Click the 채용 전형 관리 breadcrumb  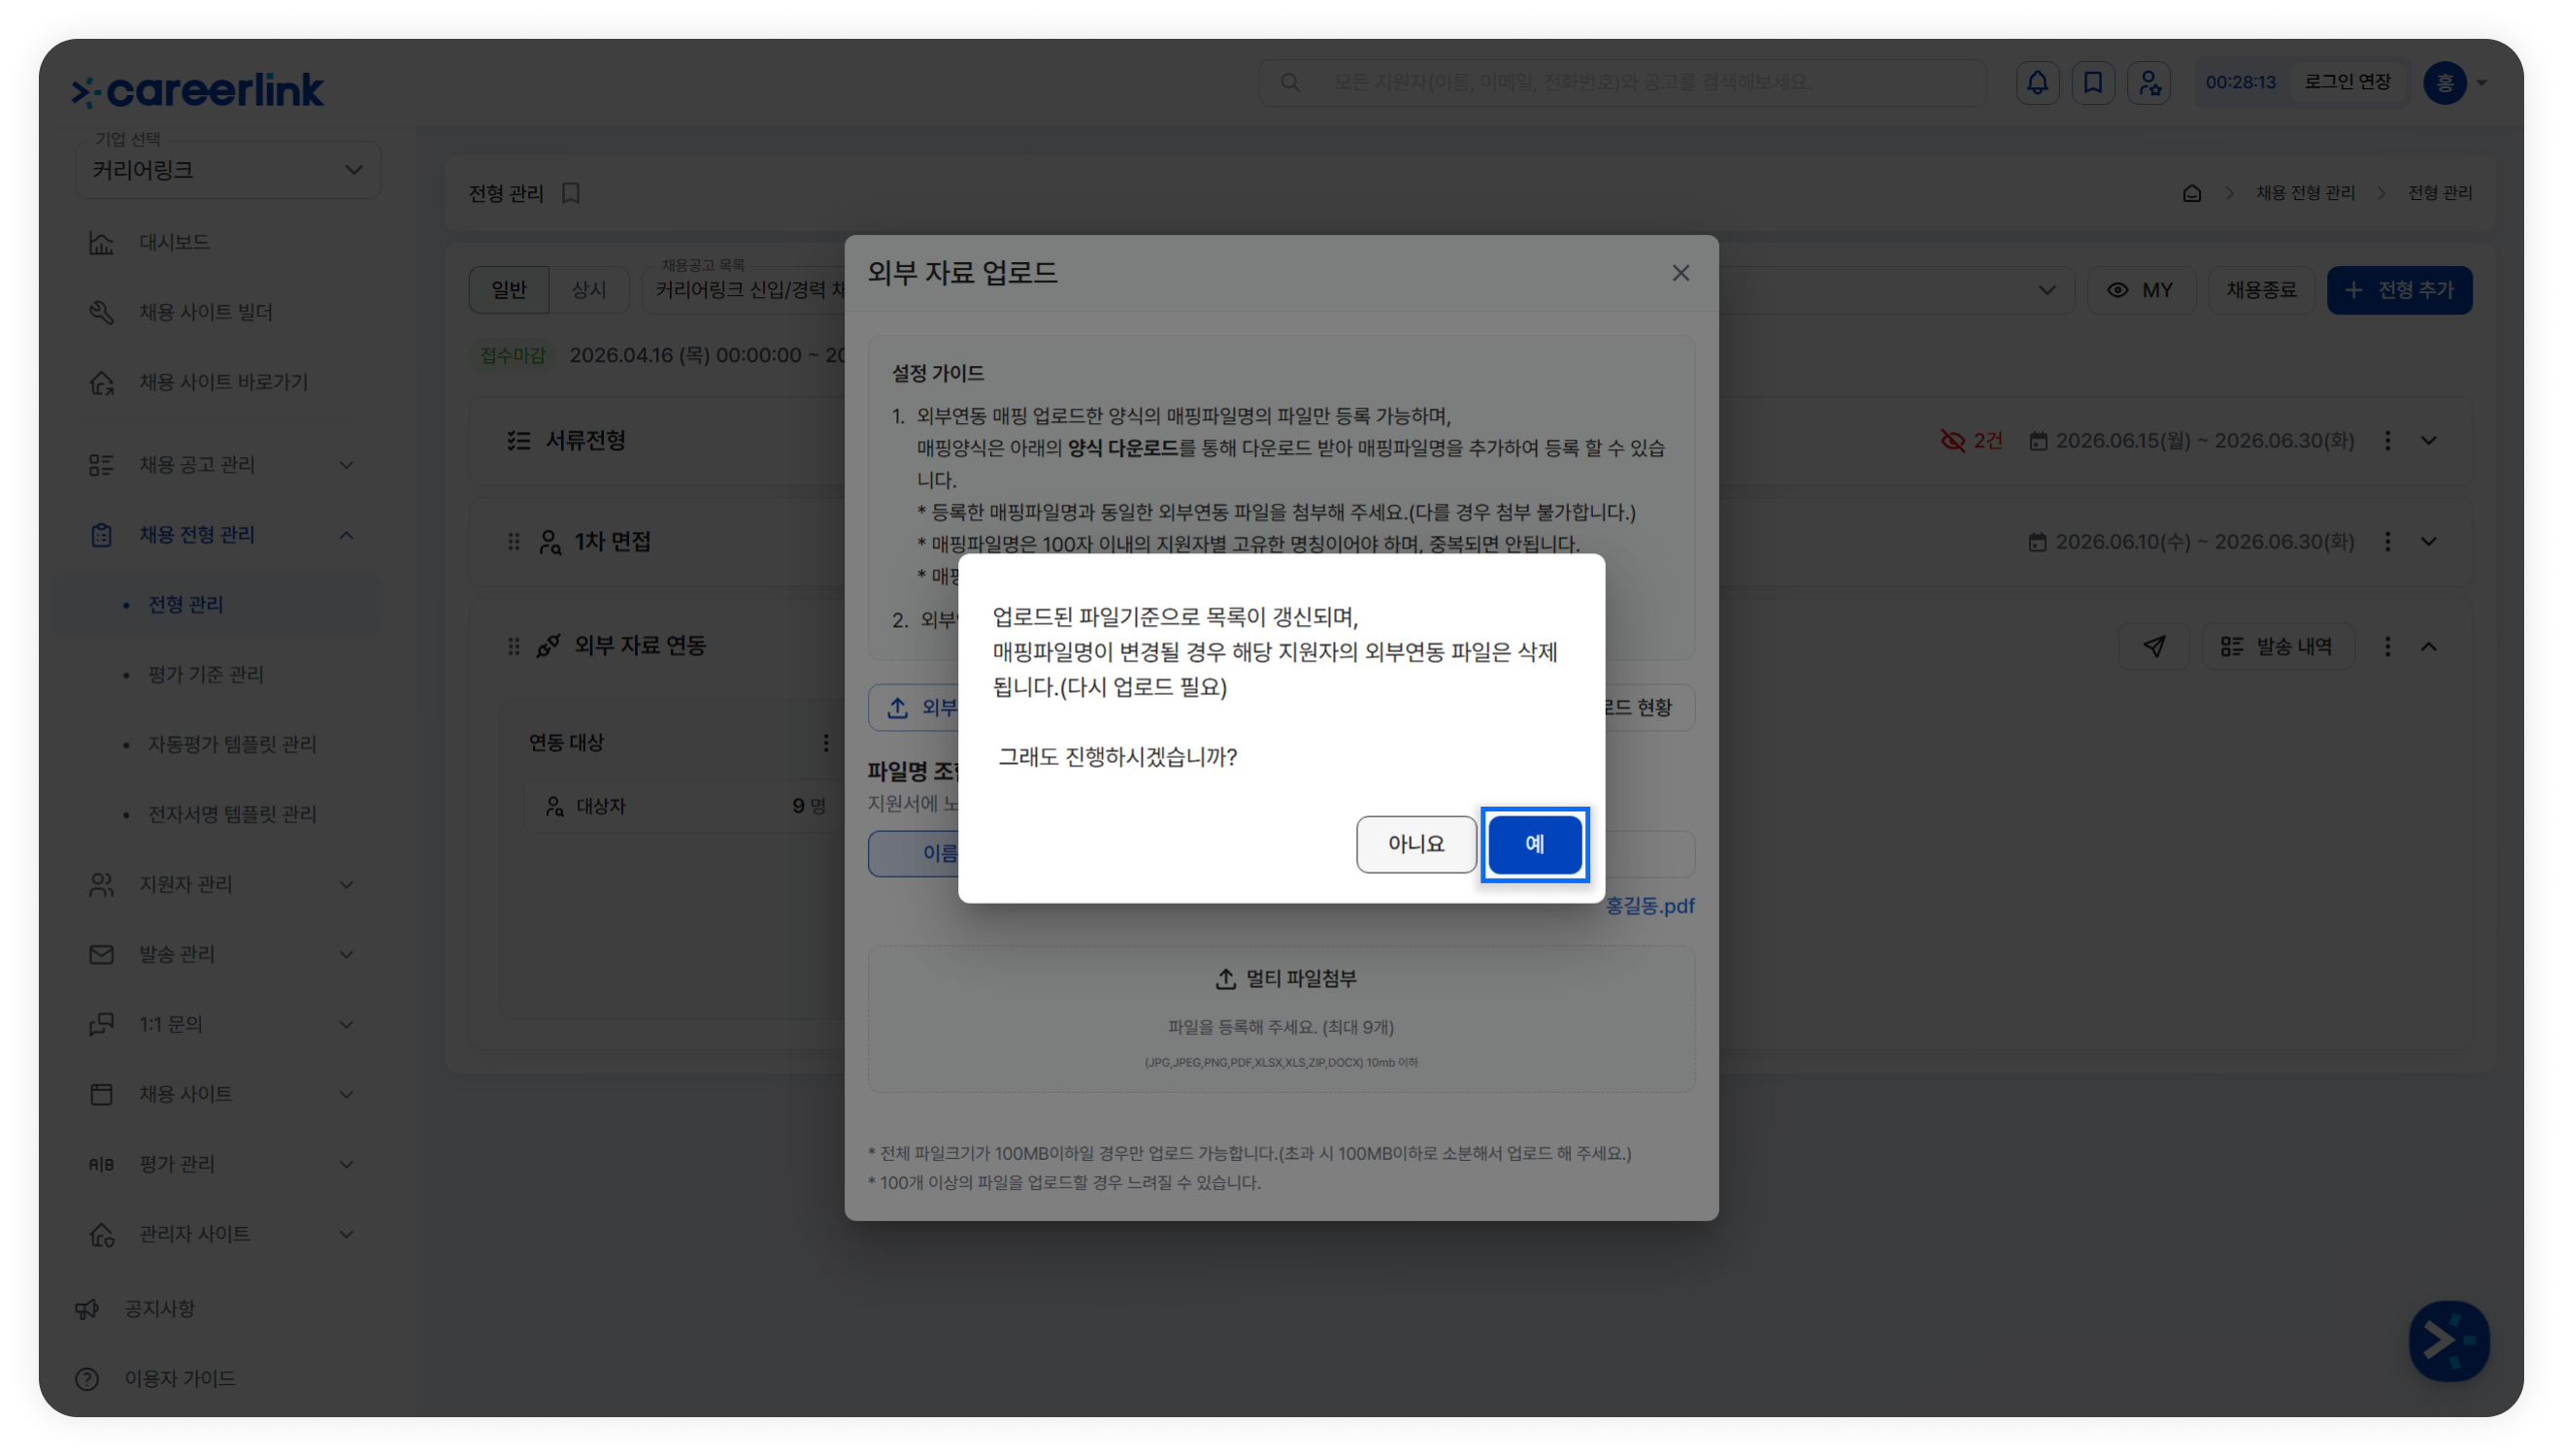coord(2304,193)
